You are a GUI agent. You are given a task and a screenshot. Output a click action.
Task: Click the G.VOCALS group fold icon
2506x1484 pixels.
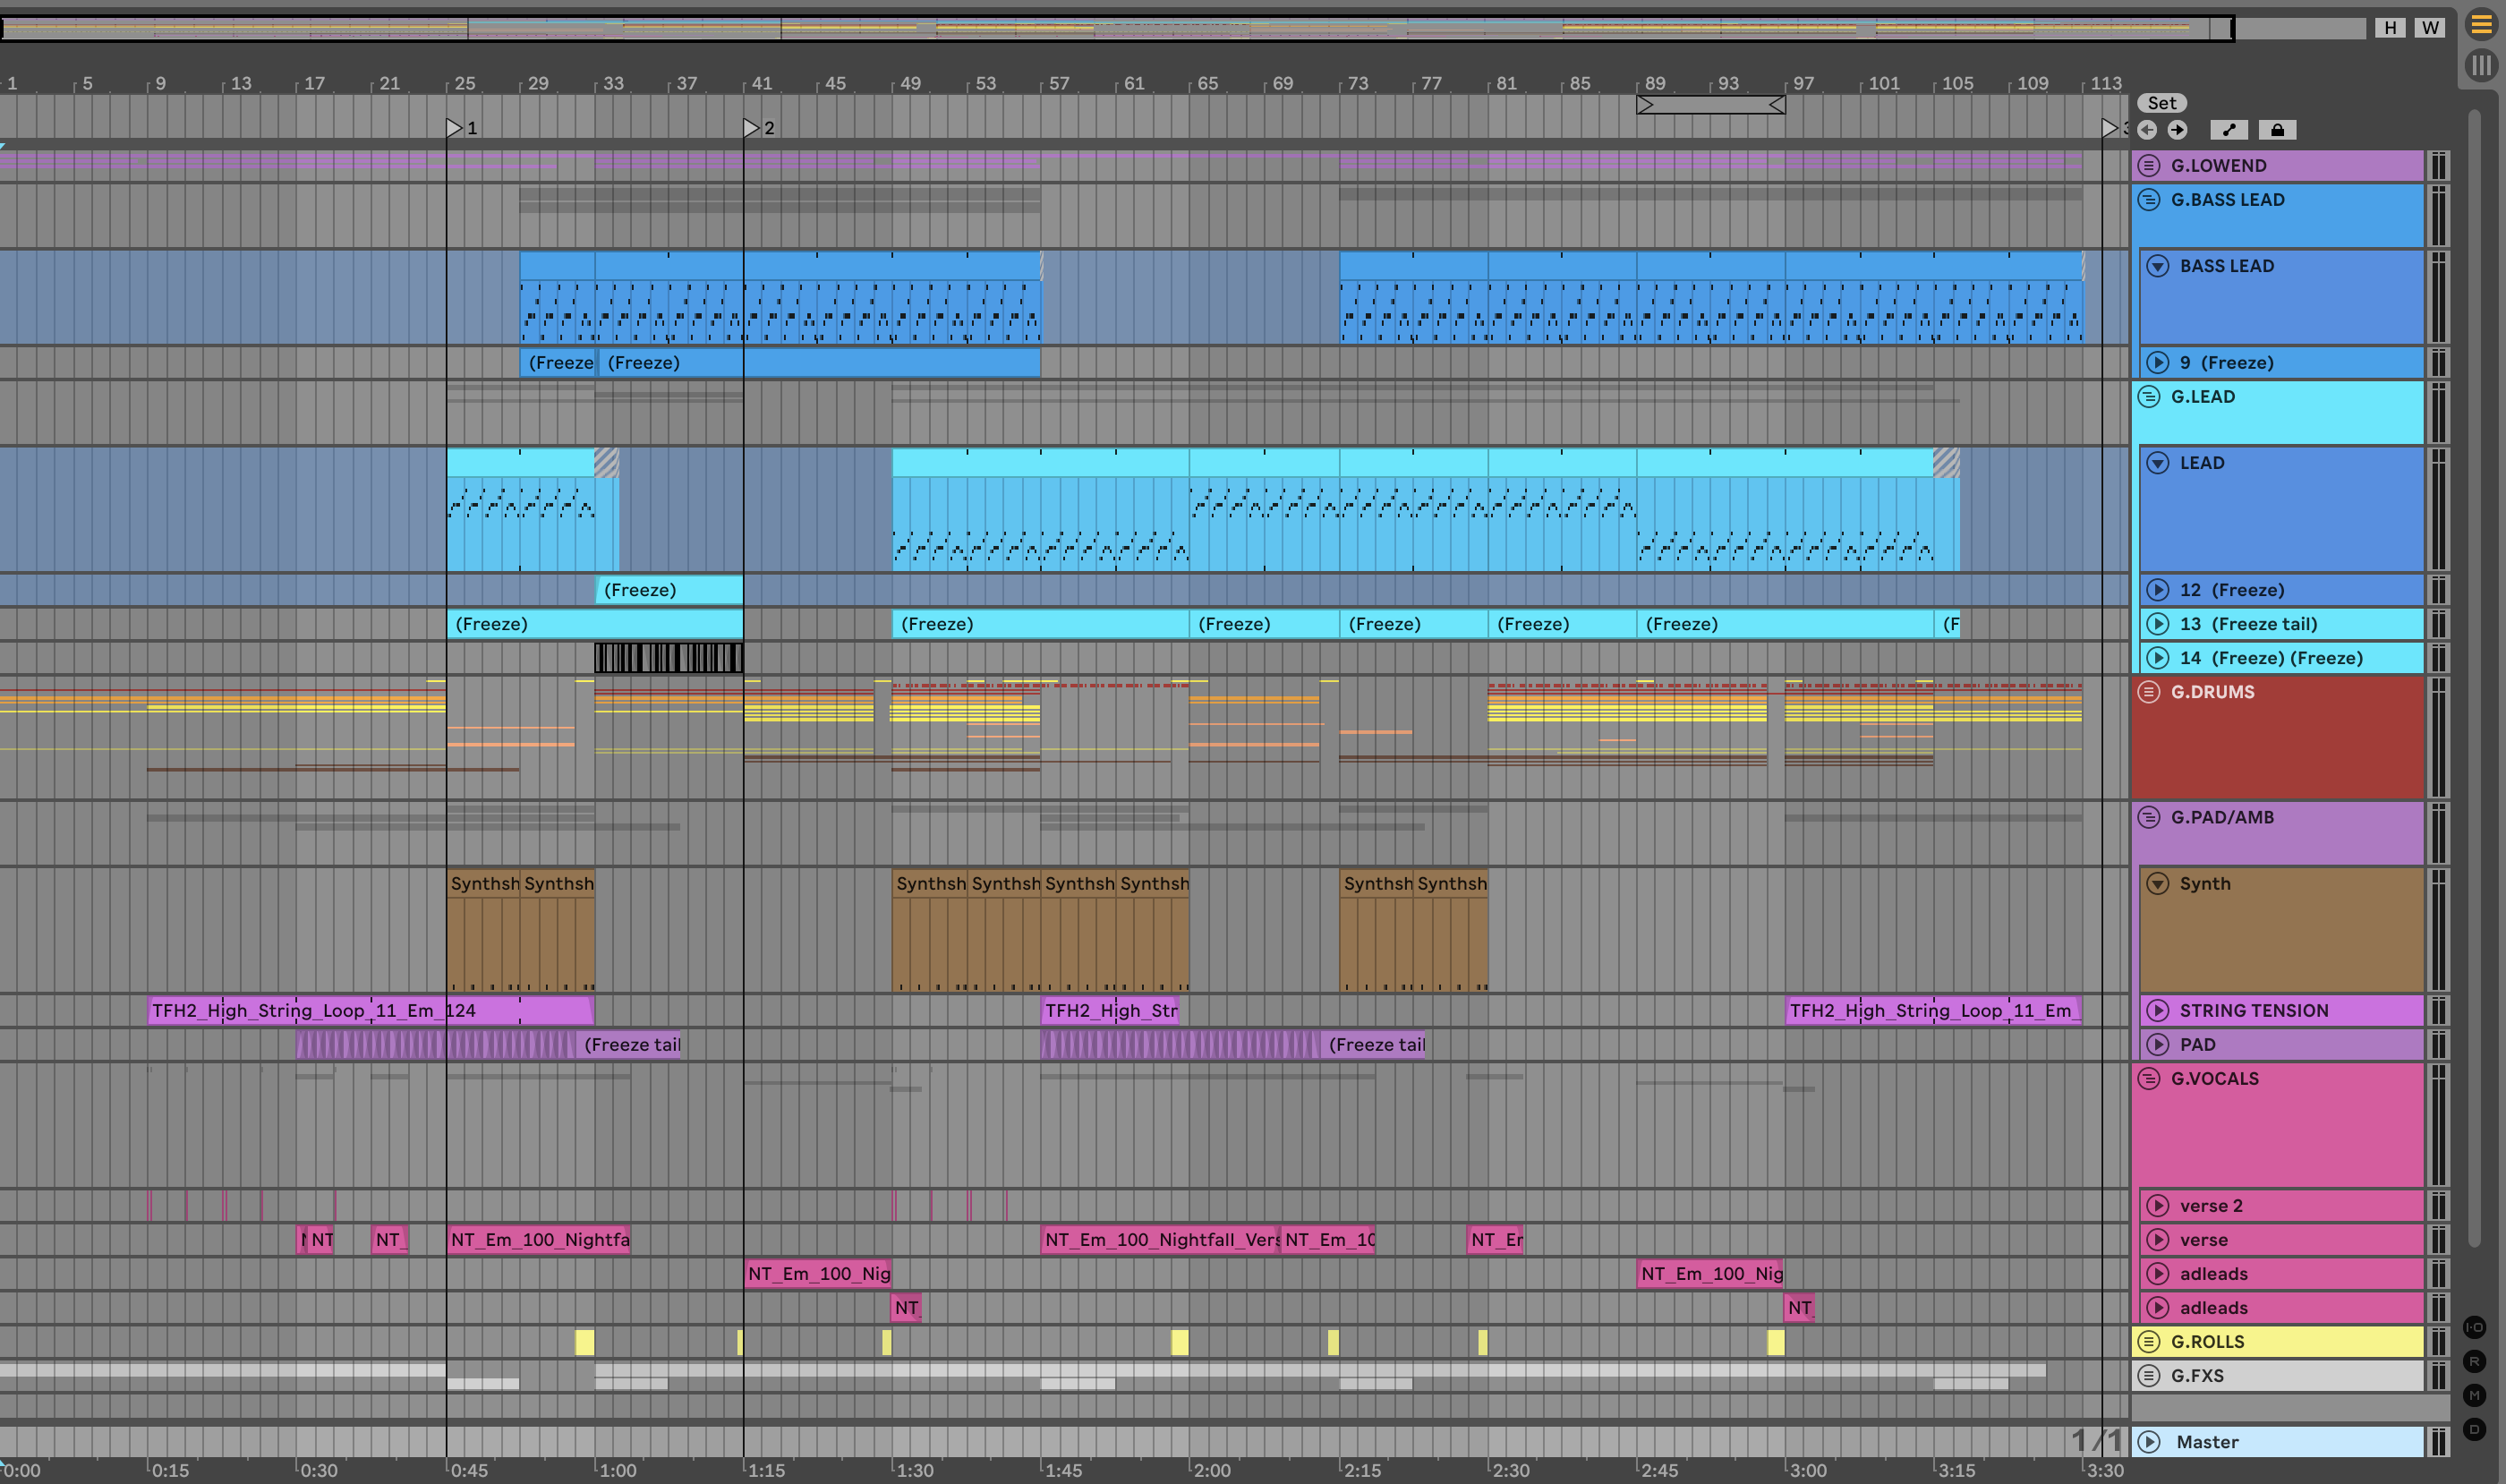(x=2149, y=1079)
